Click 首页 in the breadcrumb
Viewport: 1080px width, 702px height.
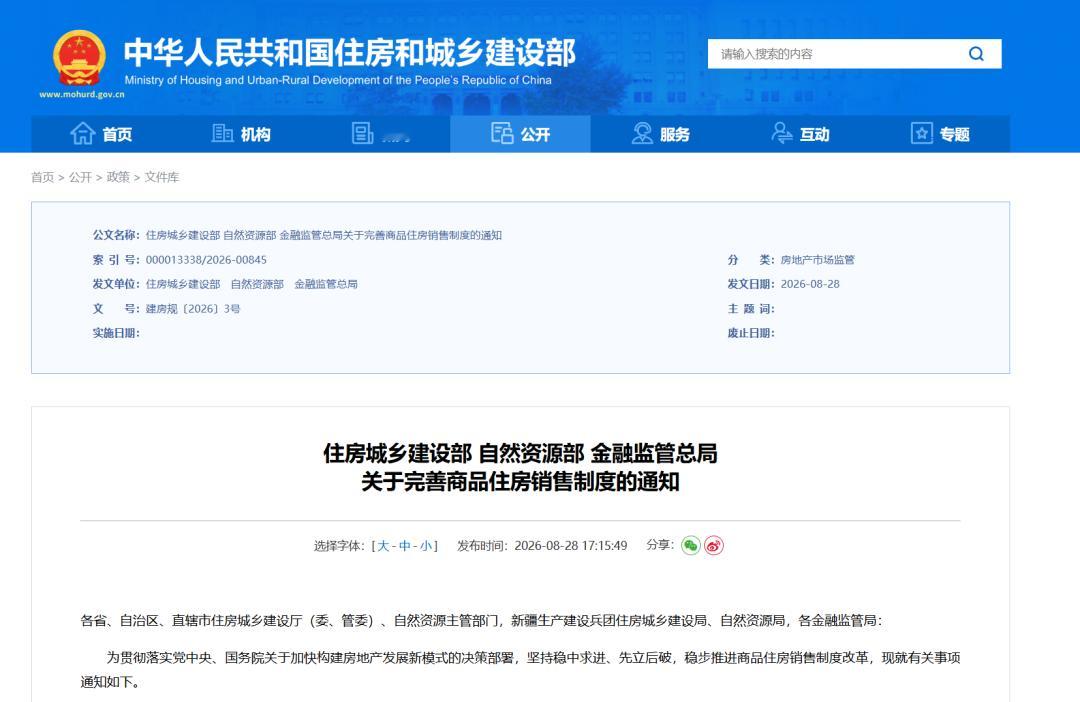click(43, 177)
